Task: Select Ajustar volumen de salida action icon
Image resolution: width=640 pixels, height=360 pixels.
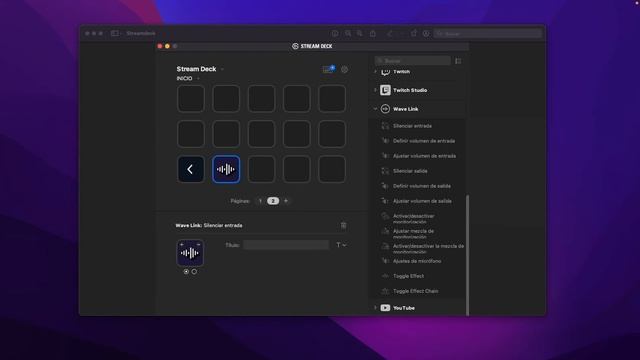Action: (x=385, y=201)
